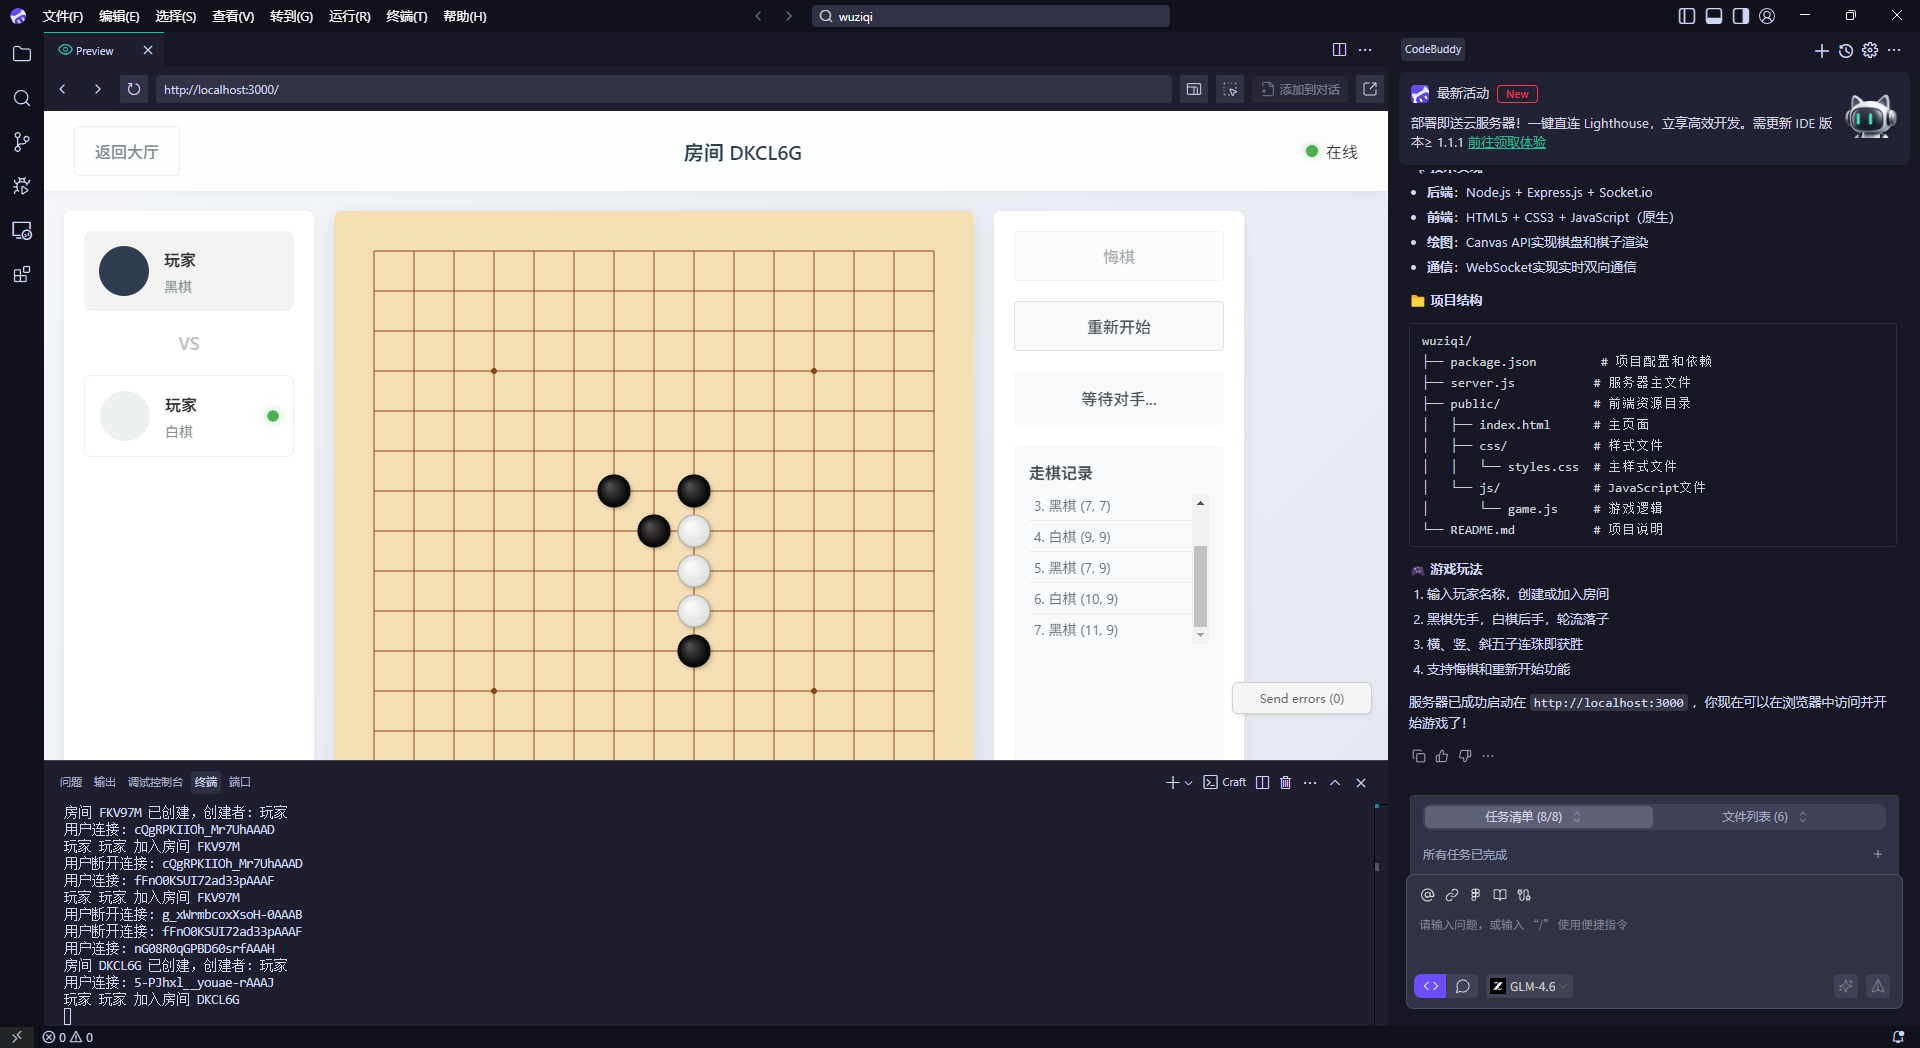Copy the CodeBuddy response

click(x=1418, y=756)
